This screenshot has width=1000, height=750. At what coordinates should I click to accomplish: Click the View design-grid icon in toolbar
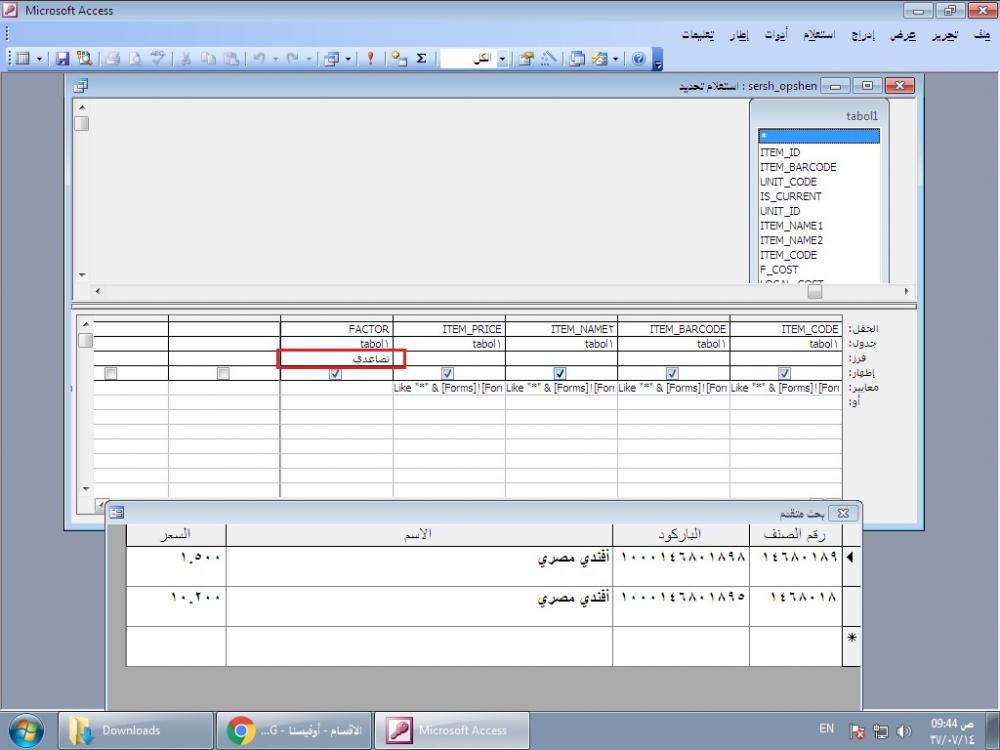tap(23, 59)
